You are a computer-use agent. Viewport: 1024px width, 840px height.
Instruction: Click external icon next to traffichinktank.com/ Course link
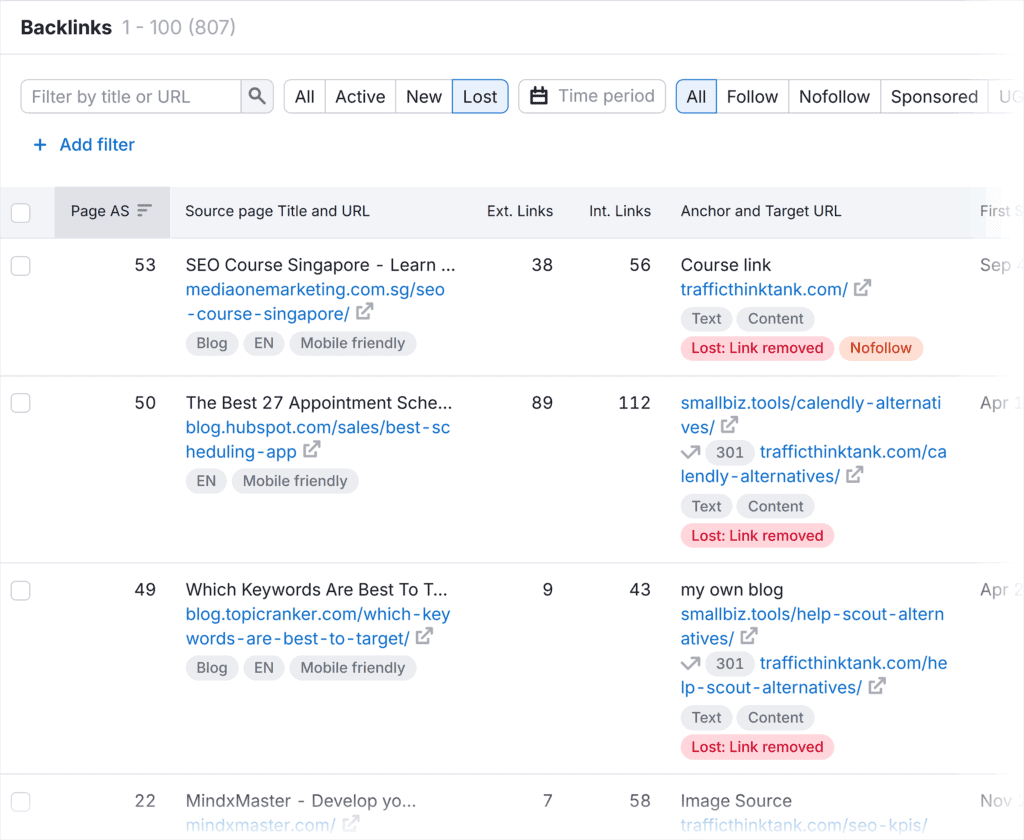pos(862,289)
